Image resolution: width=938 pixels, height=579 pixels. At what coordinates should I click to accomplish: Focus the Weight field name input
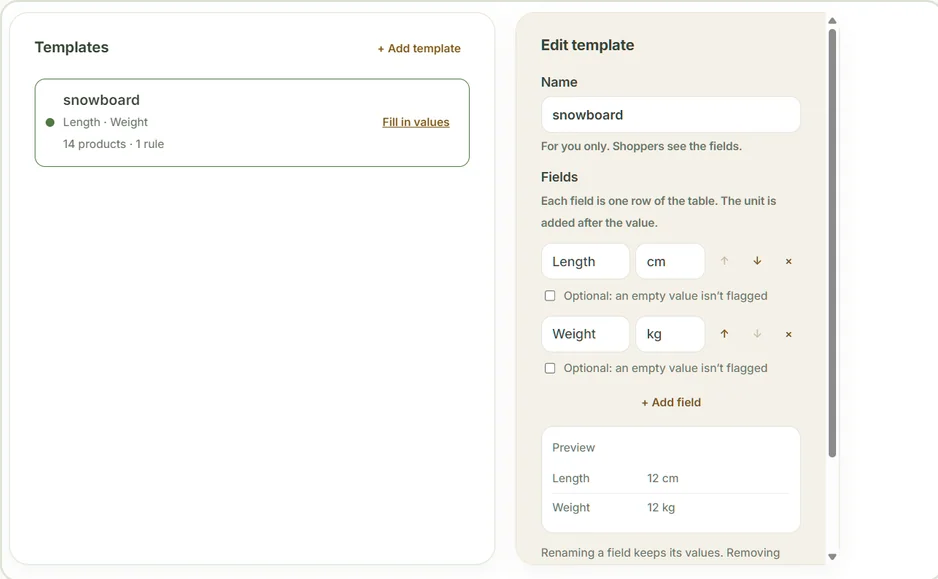click(585, 334)
